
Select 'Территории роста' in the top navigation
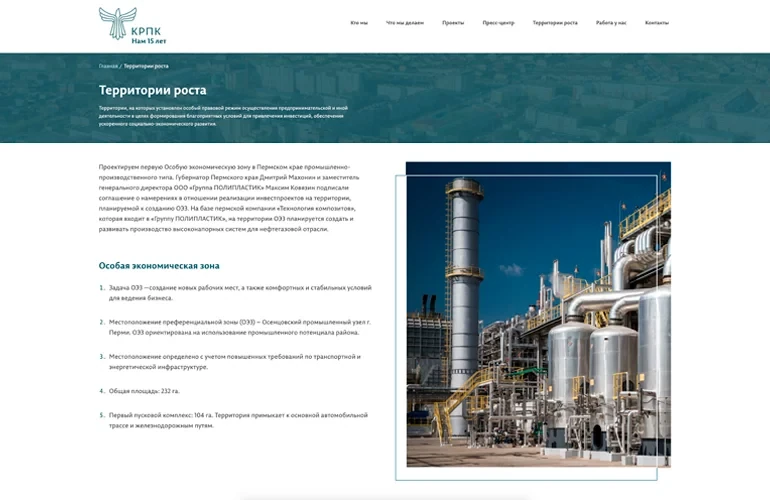555,23
